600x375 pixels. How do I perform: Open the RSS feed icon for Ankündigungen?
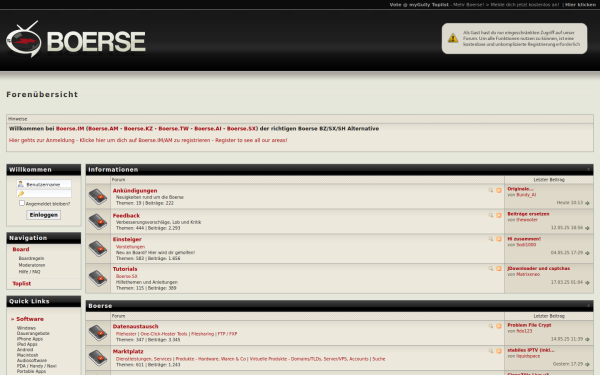pyautogui.click(x=499, y=190)
